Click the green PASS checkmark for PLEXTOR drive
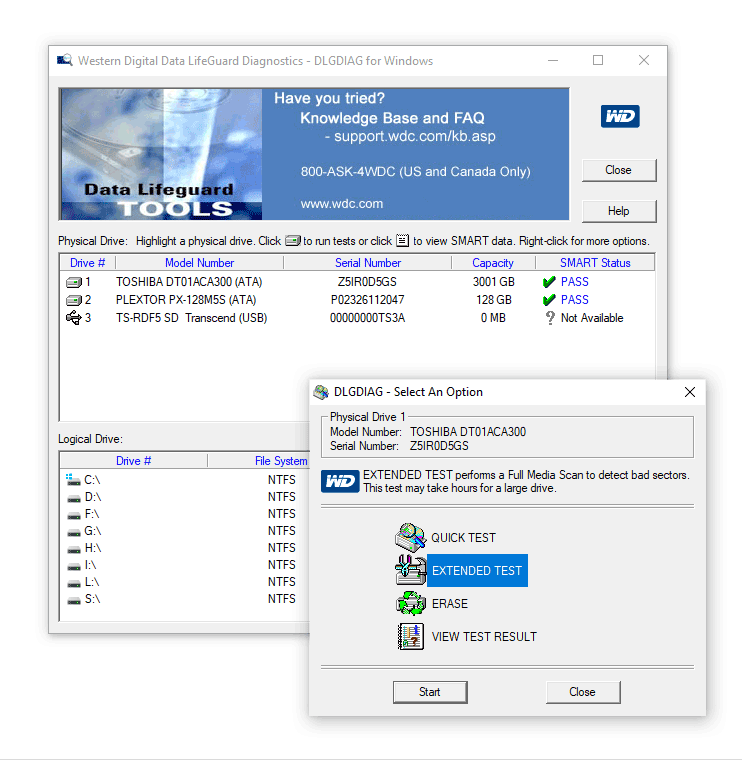Viewport: 742px width, 760px height. click(x=549, y=300)
